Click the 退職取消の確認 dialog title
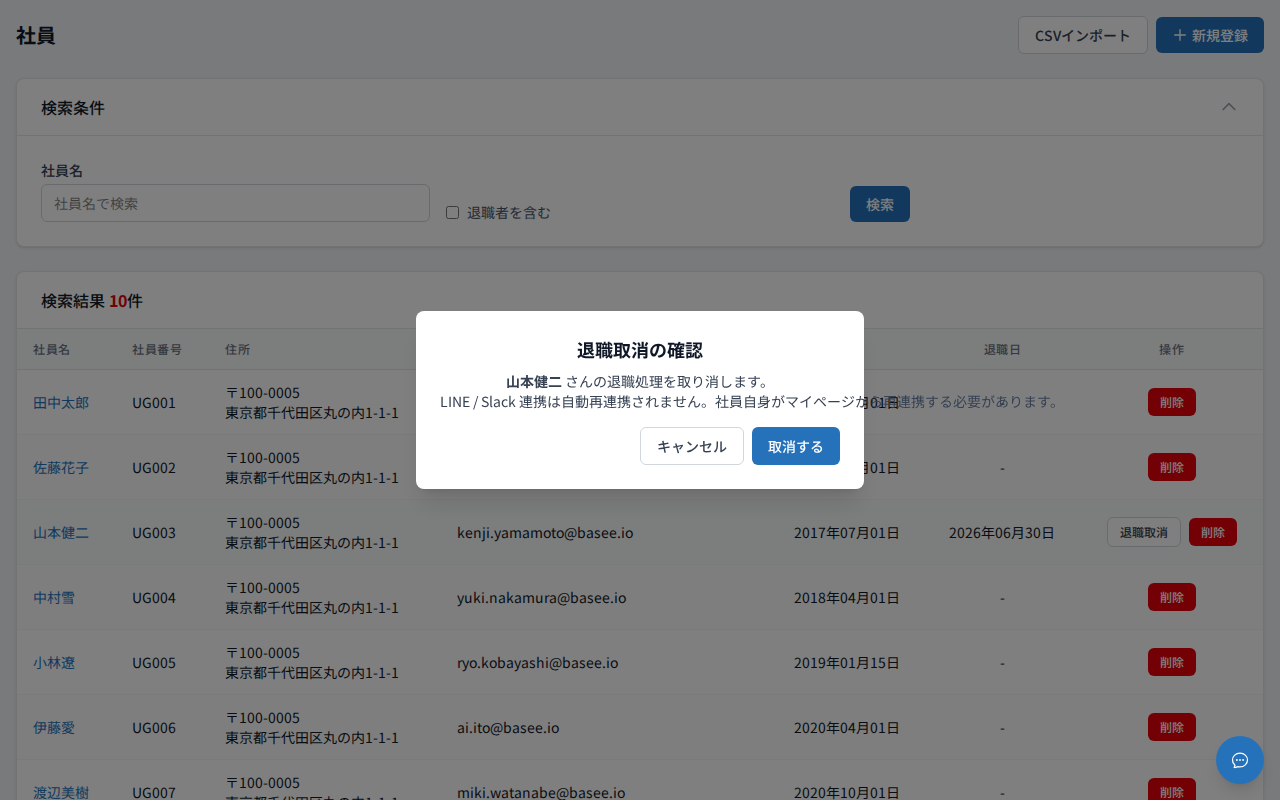This screenshot has height=800, width=1280. pyautogui.click(x=640, y=350)
